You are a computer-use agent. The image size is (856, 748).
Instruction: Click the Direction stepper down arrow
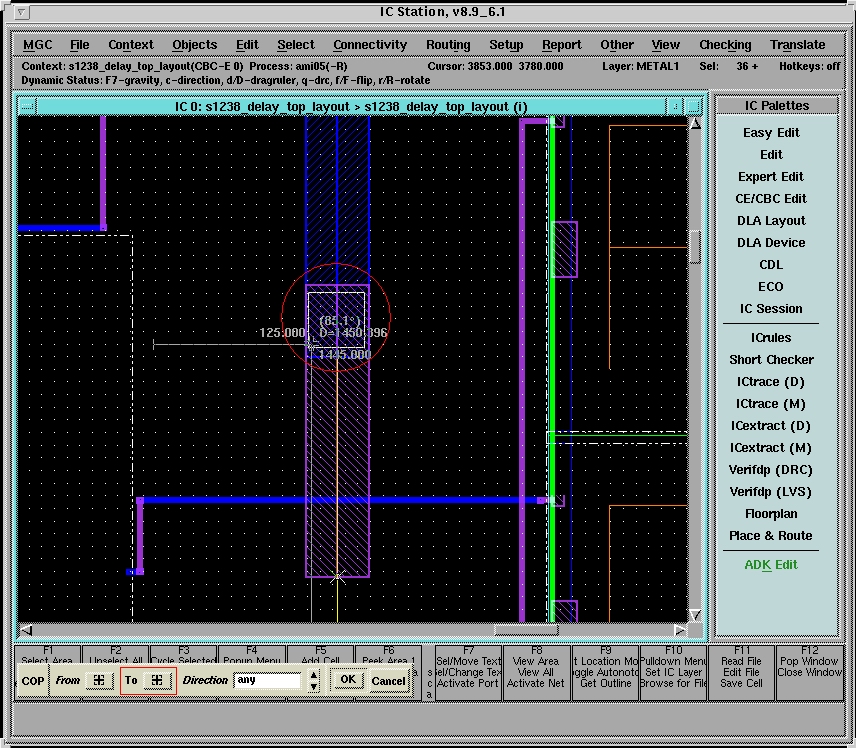[x=314, y=686]
